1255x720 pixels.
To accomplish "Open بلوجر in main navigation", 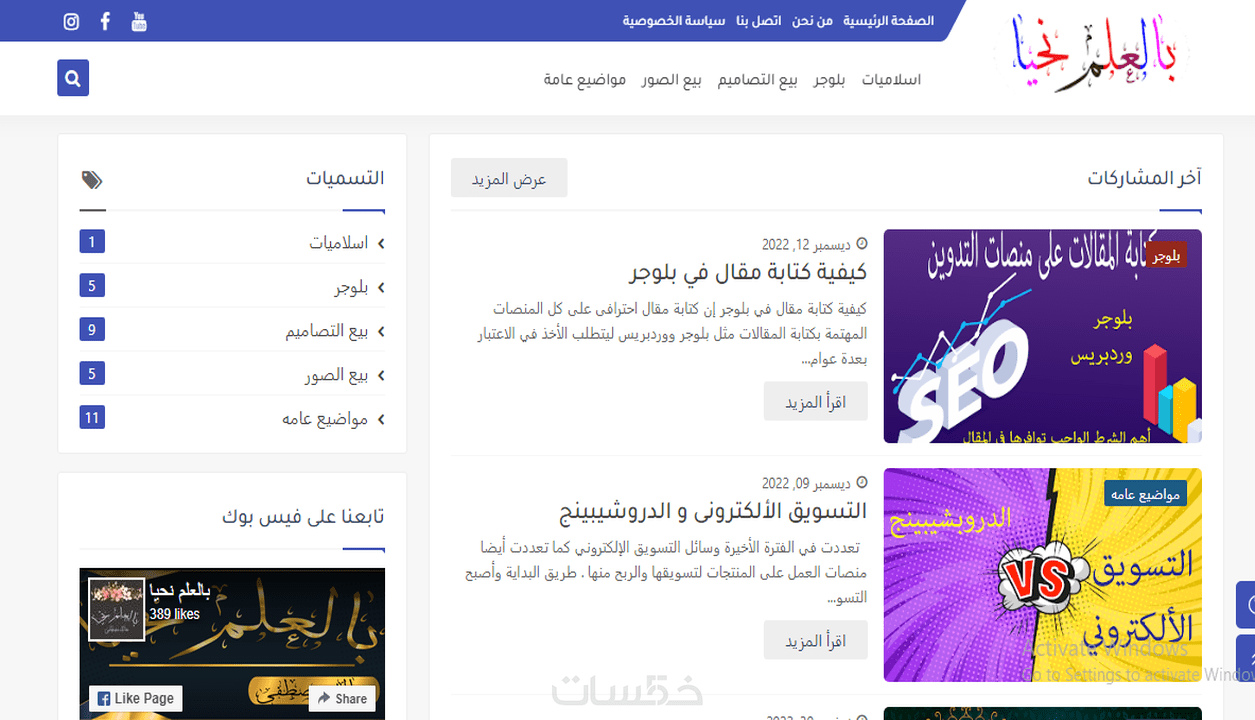I will click(x=829, y=79).
